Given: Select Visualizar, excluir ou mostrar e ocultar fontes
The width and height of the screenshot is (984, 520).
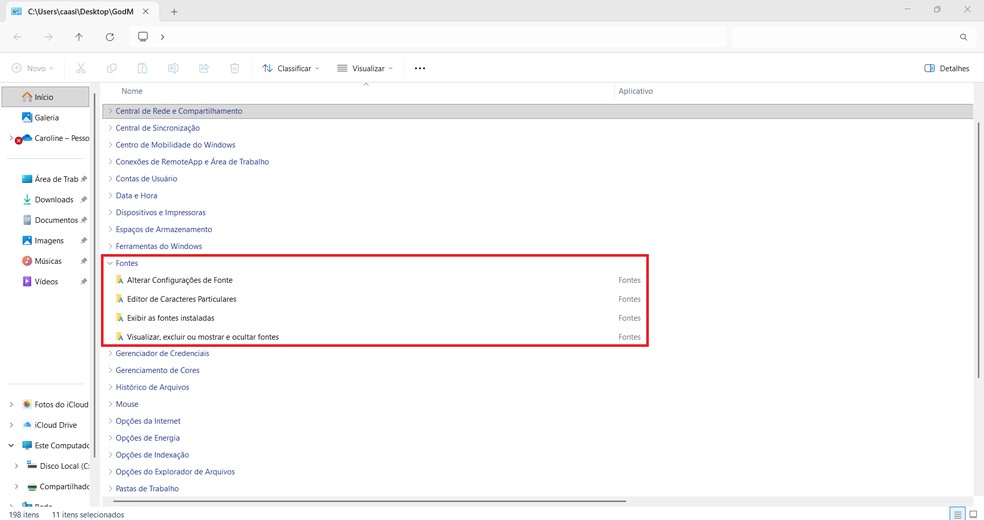Looking at the screenshot, I should click(203, 337).
